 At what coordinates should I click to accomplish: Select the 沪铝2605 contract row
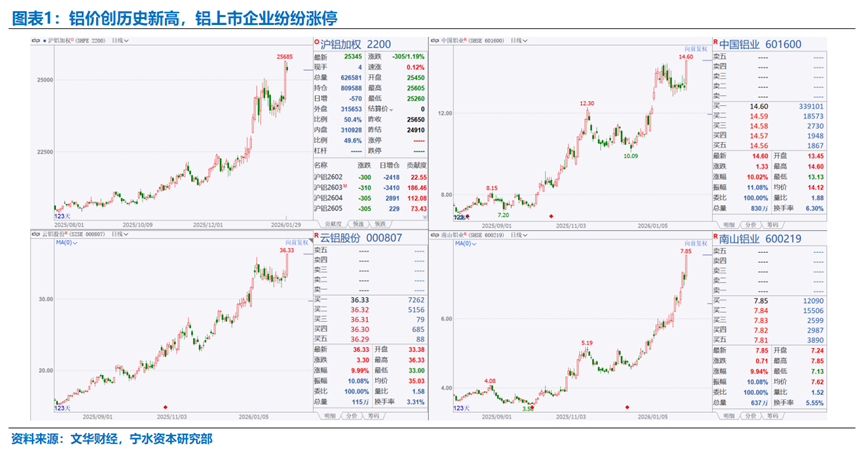click(x=370, y=209)
